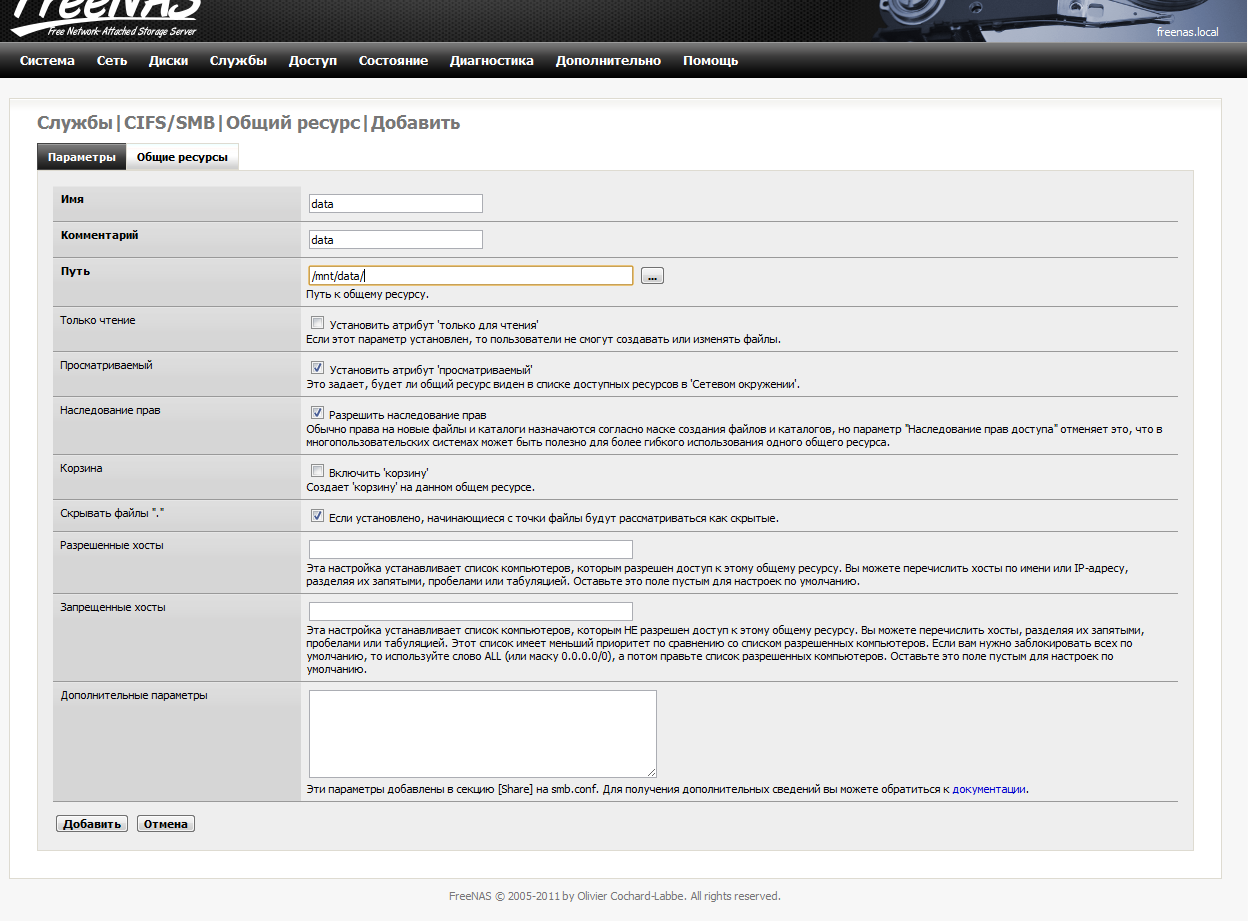Viewport: 1248px width, 921px height.
Task: Open the Дополнительно menu
Action: [x=608, y=61]
